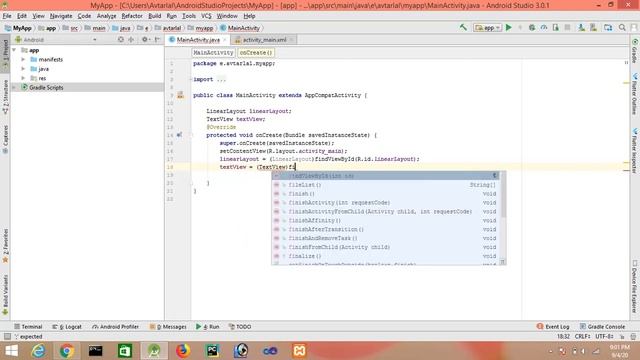Select finalize() completion suggestion
Viewport: 640px width, 360px height.
pos(385,256)
